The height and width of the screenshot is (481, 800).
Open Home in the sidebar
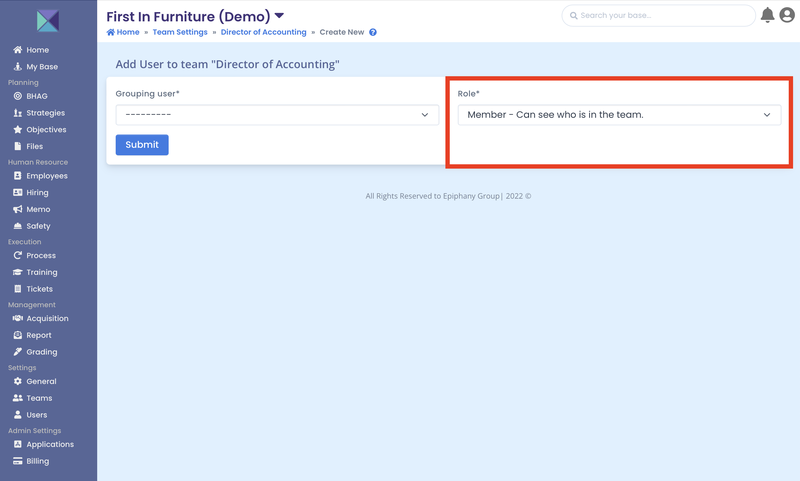(x=38, y=49)
